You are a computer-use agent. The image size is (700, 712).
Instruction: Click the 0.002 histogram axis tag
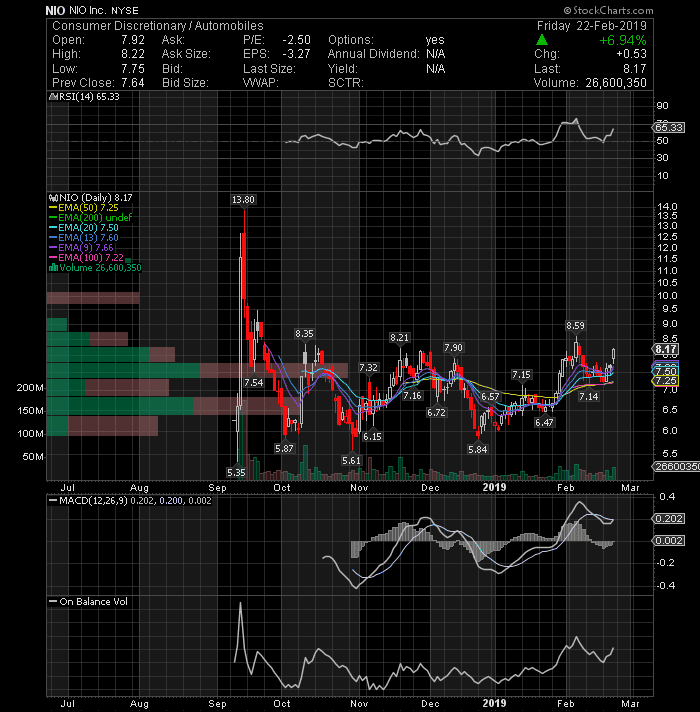point(670,541)
